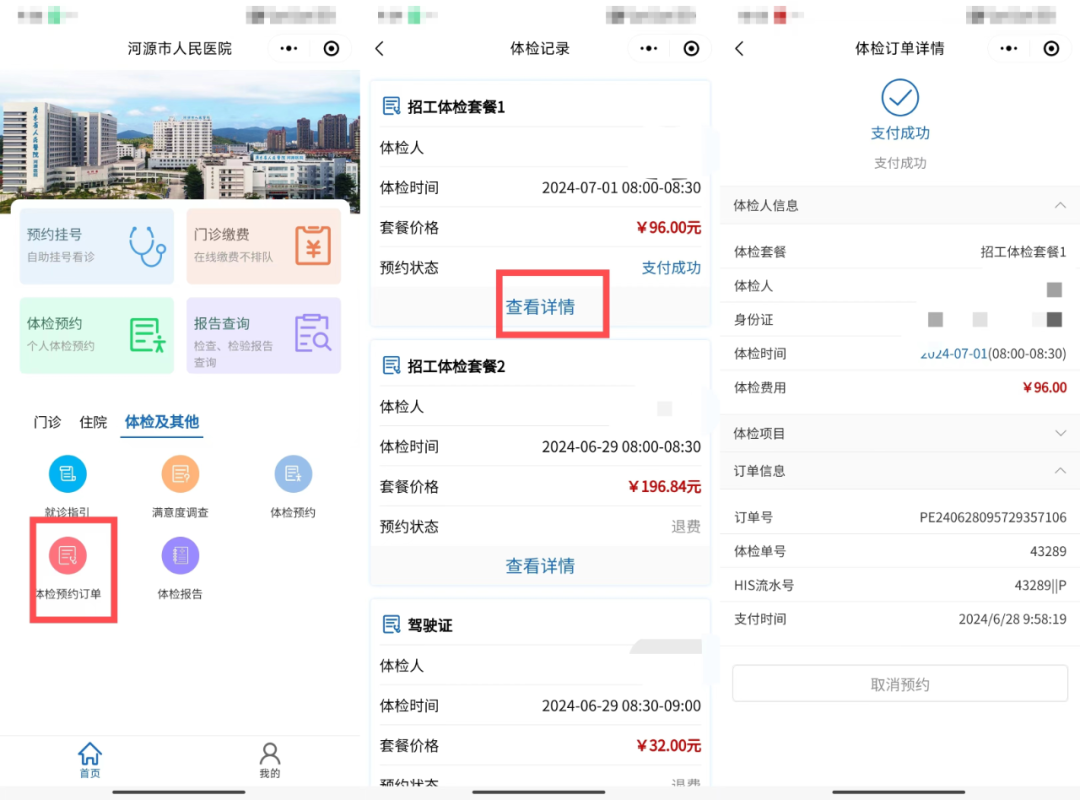Open more-options dots in 体检订单详情 header
Viewport: 1080px width, 800px height.
coord(1009,48)
